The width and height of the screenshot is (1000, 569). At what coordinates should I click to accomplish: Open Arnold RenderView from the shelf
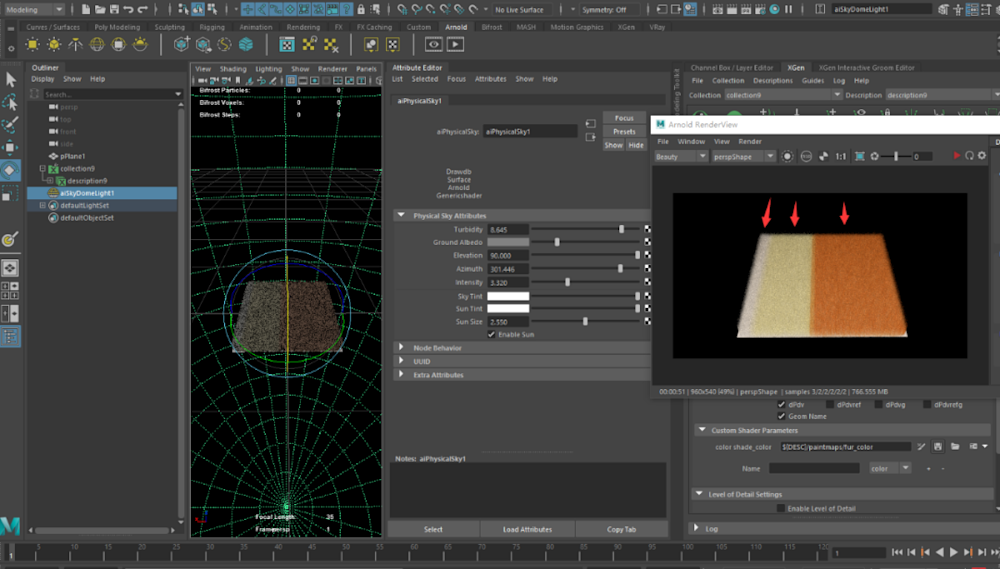coord(433,44)
